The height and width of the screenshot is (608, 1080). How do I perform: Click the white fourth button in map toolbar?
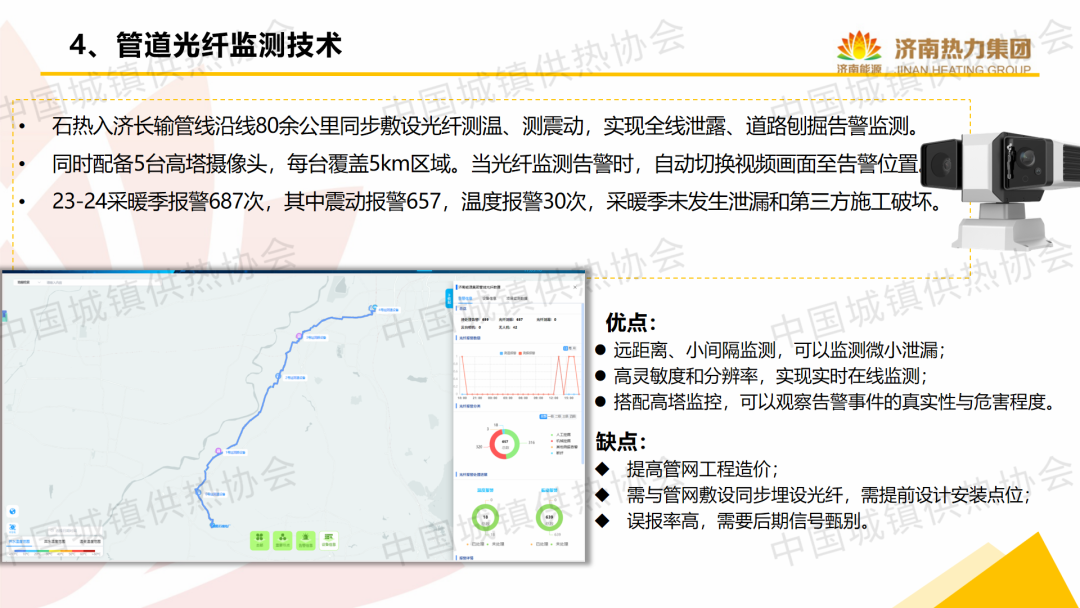(x=329, y=540)
